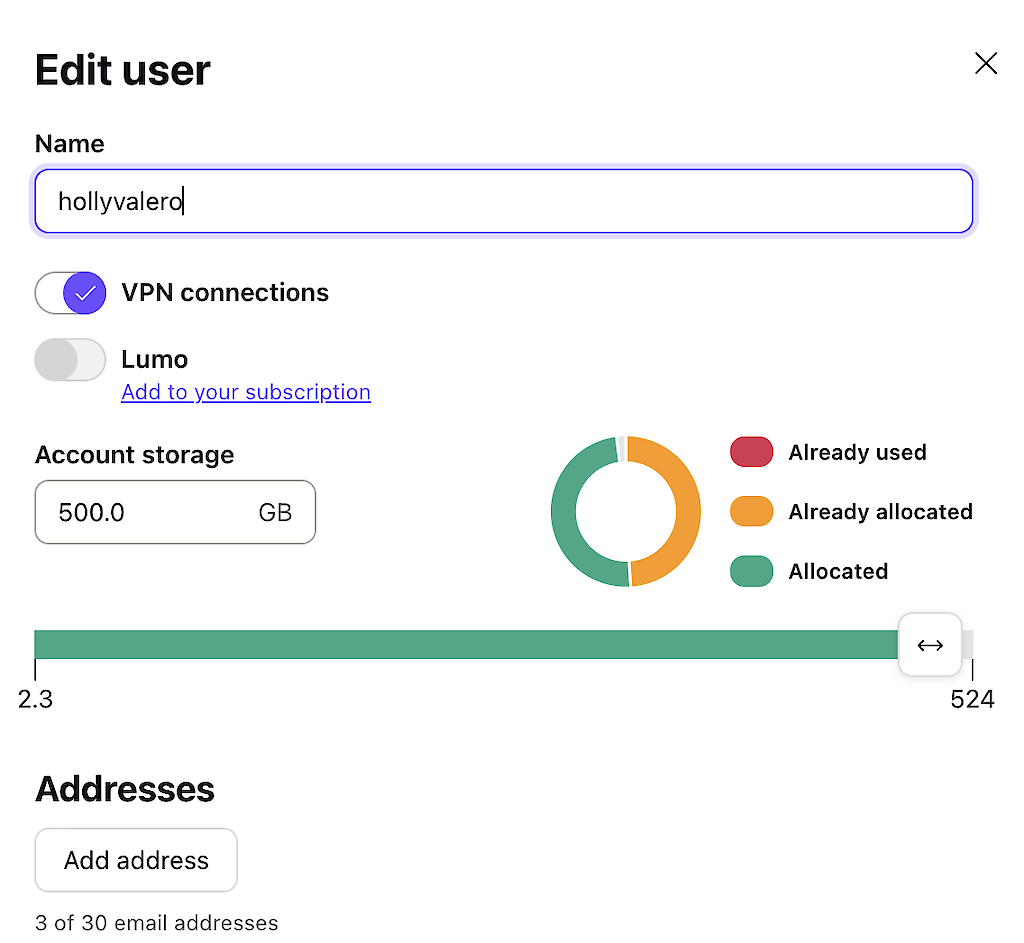
Task: Close the Edit user dialog
Action: click(985, 64)
